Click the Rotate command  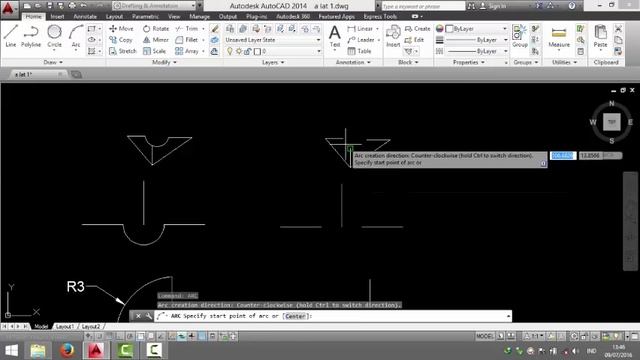156,29
